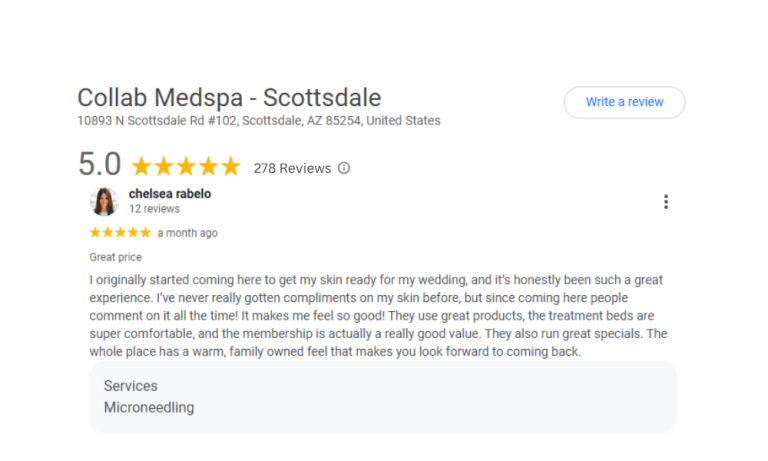Click the Collab Medspa - Scottsdale title
Screen dimensions: 768x461
[x=229, y=98]
